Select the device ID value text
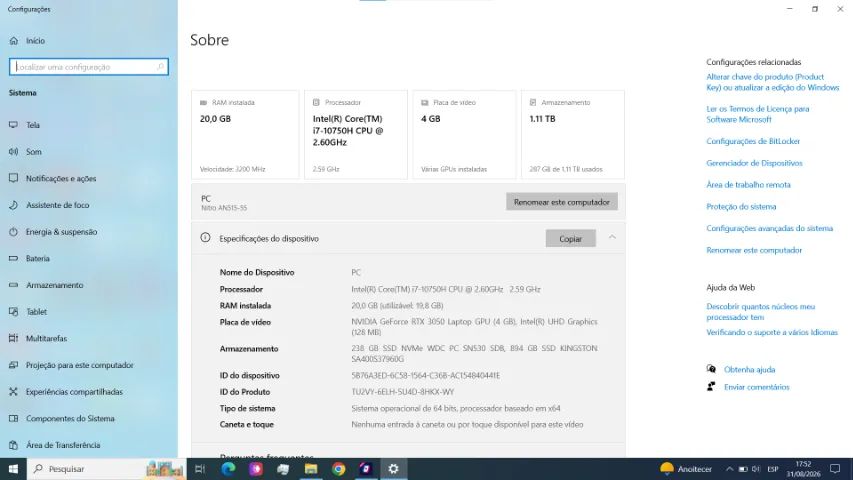The image size is (853, 480). point(425,376)
